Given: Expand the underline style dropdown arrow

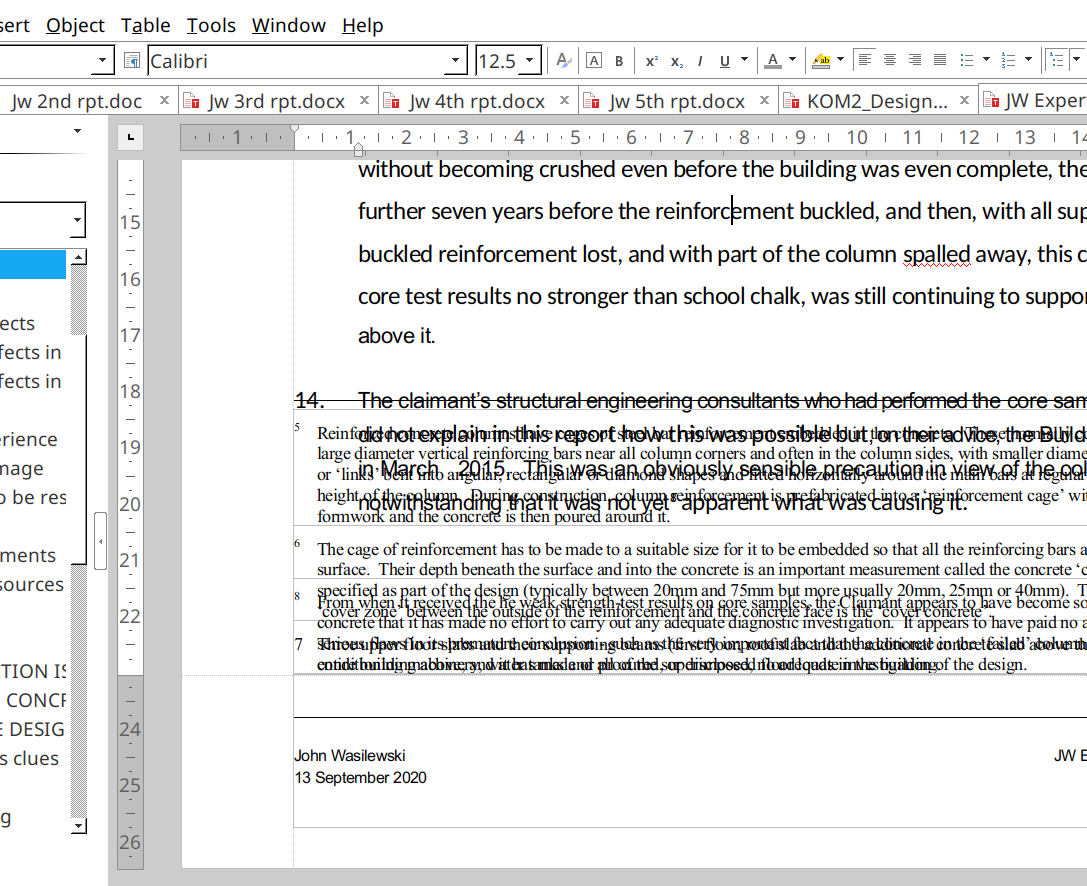Looking at the screenshot, I should coord(744,61).
